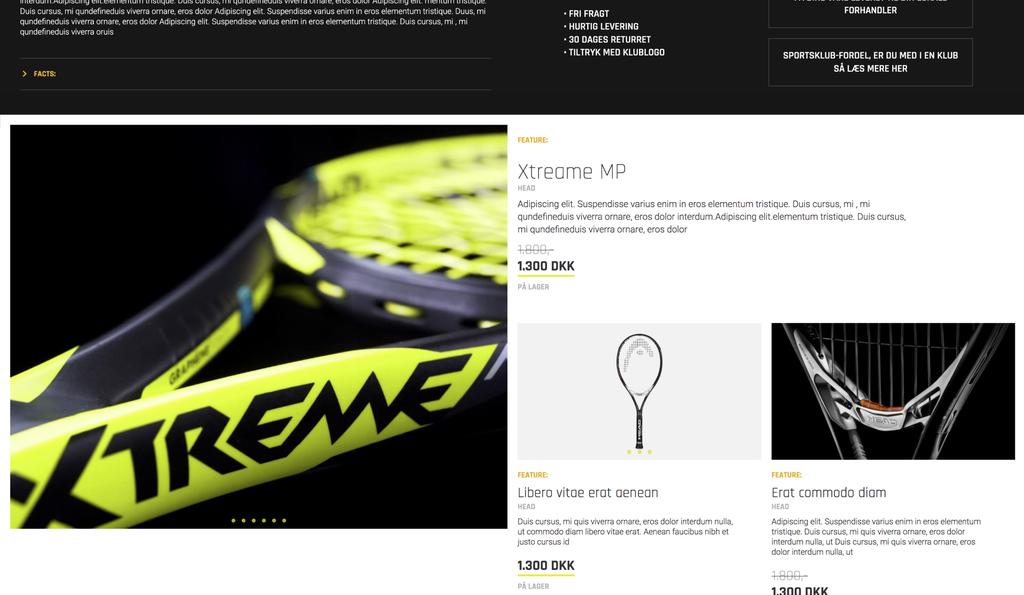Click HEAD brand label under Xtreme MP

526,188
